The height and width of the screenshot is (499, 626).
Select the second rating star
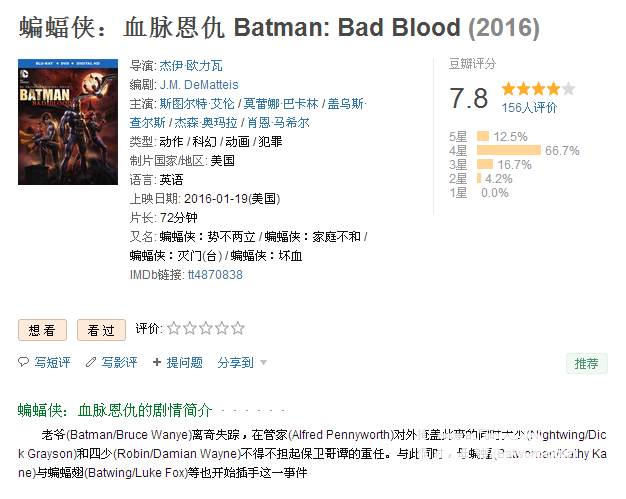click(x=190, y=328)
